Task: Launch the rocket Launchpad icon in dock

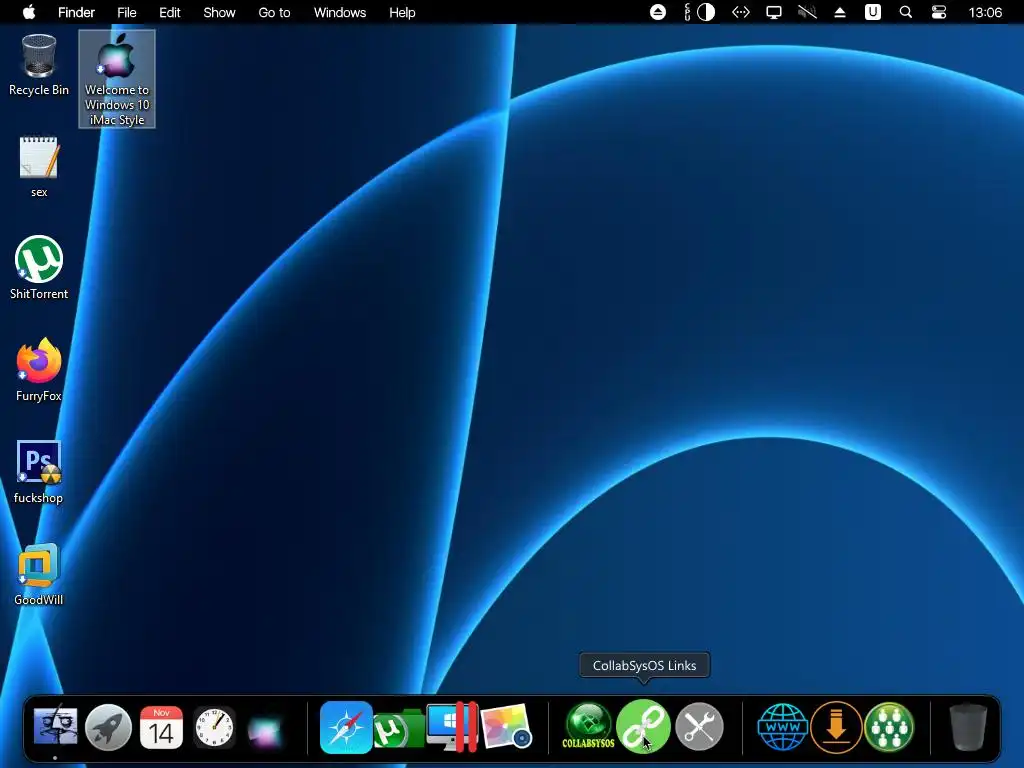Action: click(108, 727)
